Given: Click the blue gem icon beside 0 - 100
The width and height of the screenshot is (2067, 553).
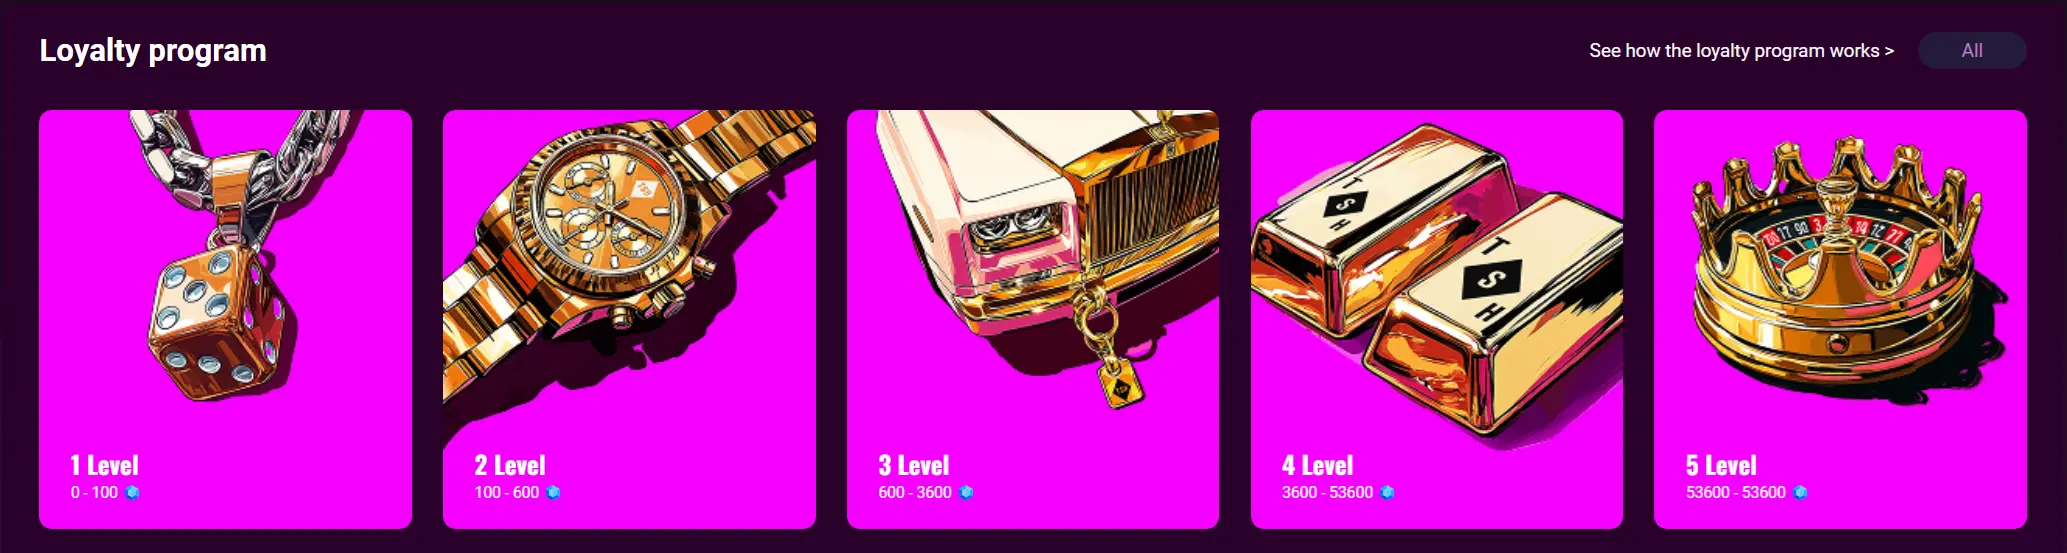Looking at the screenshot, I should (132, 492).
